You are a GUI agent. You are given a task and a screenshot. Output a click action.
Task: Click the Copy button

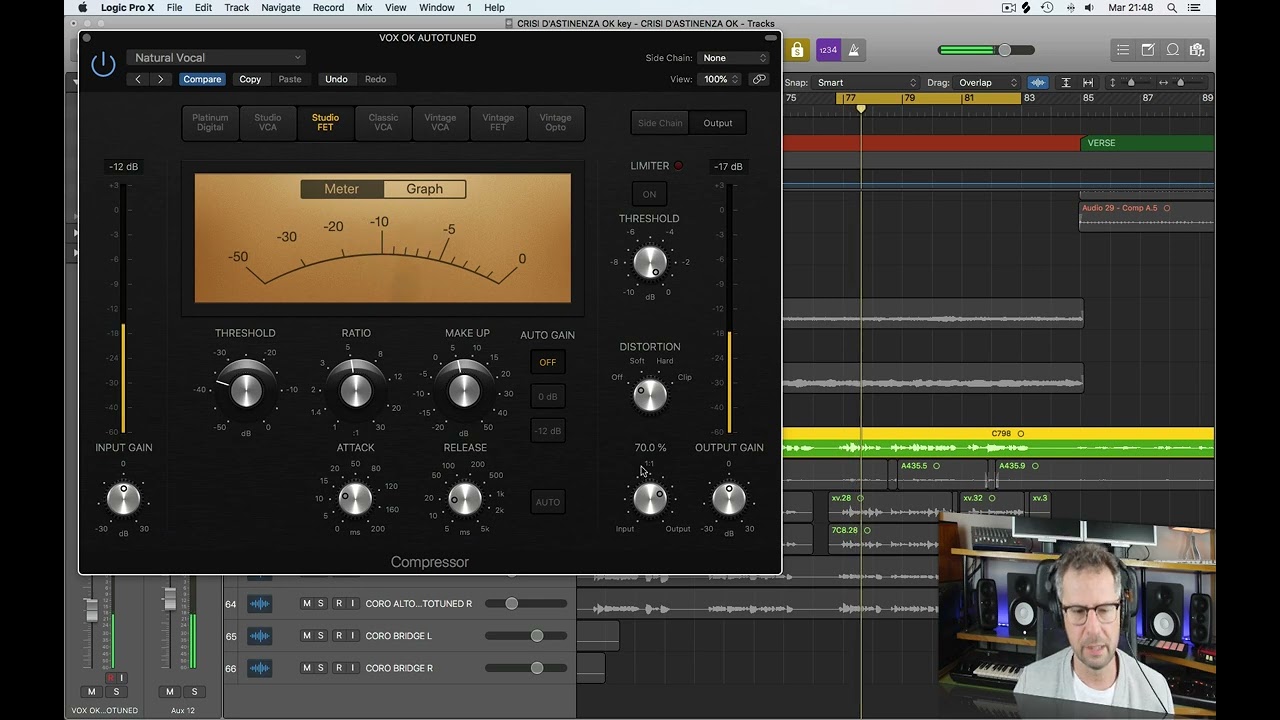[x=250, y=79]
